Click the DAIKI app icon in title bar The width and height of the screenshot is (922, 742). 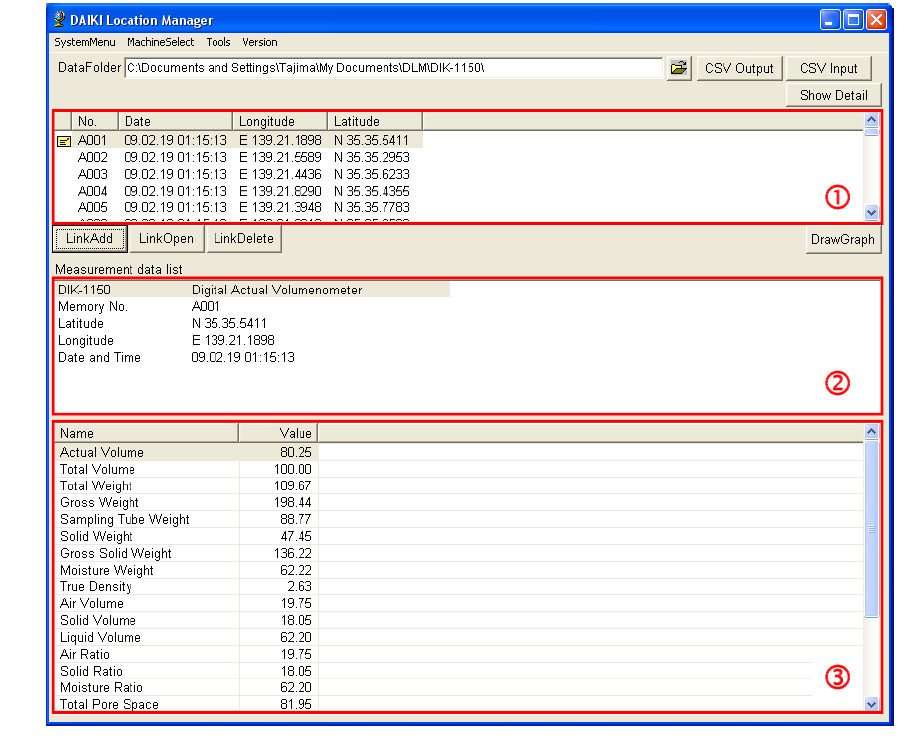click(60, 20)
